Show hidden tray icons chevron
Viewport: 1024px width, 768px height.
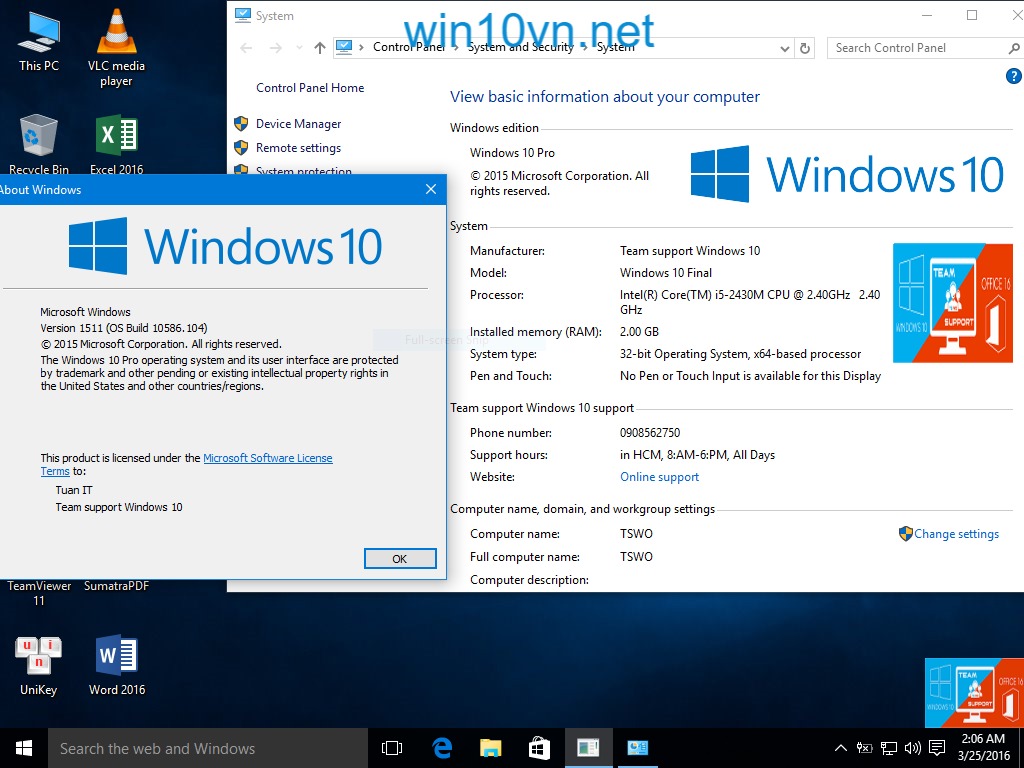coord(840,748)
